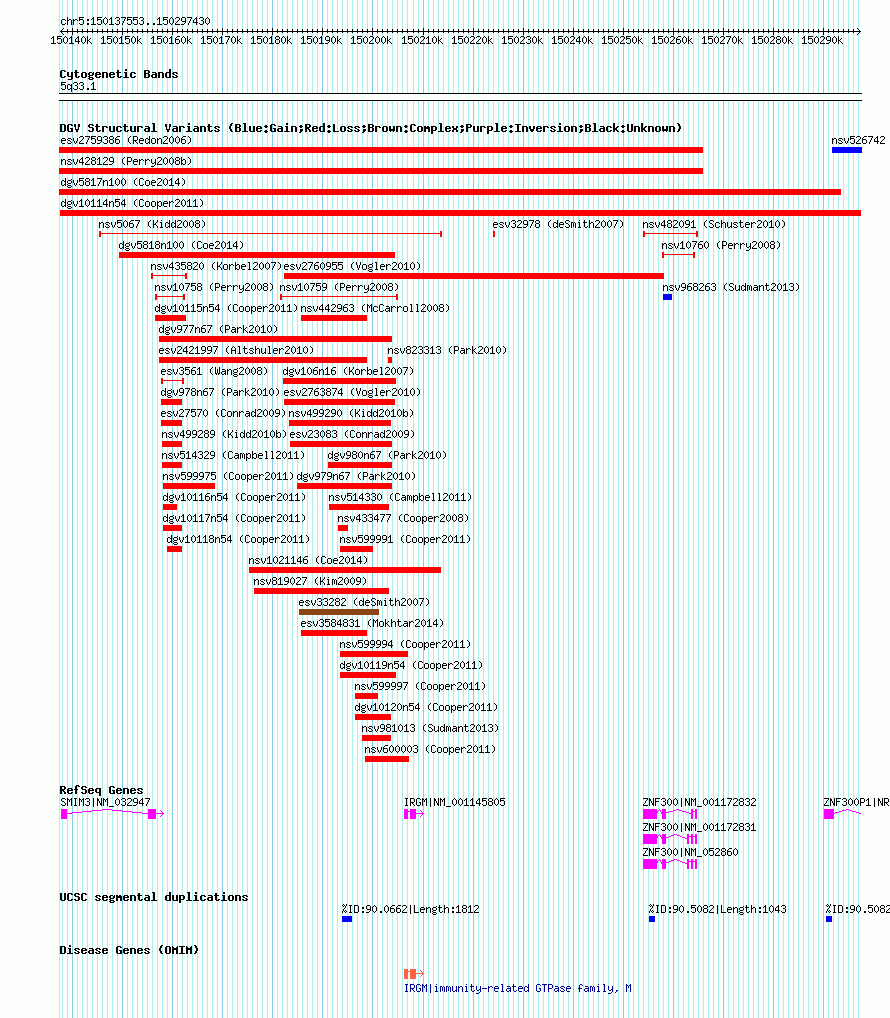This screenshot has height=1018, width=890.
Task: Click nsv599997 (Cooper2011) label
Action: click(420, 686)
